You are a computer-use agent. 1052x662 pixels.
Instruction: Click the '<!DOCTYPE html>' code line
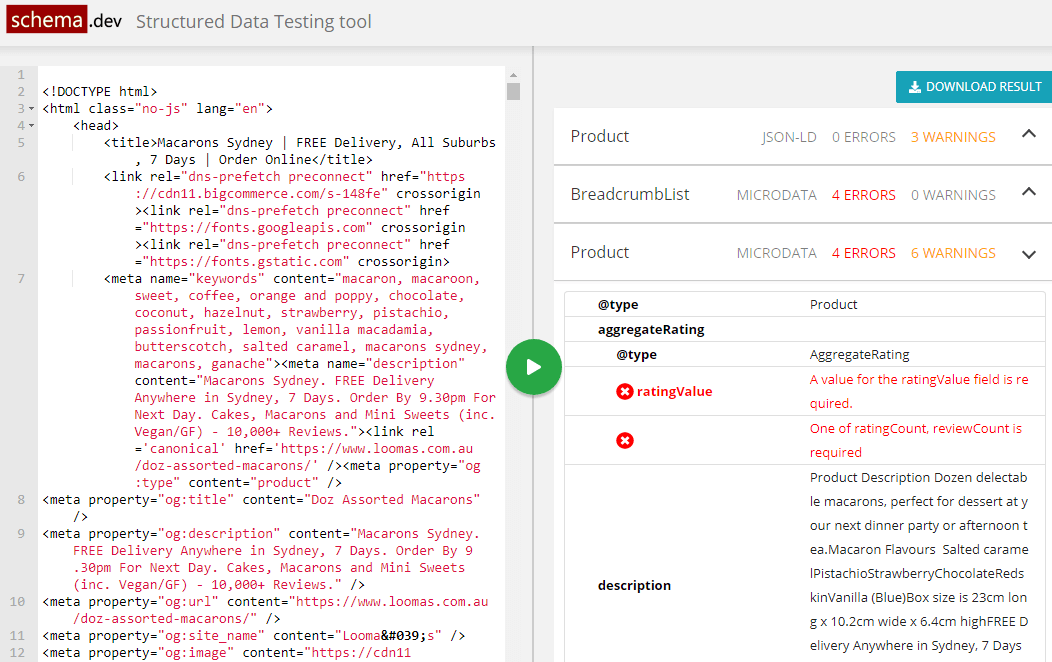(99, 91)
